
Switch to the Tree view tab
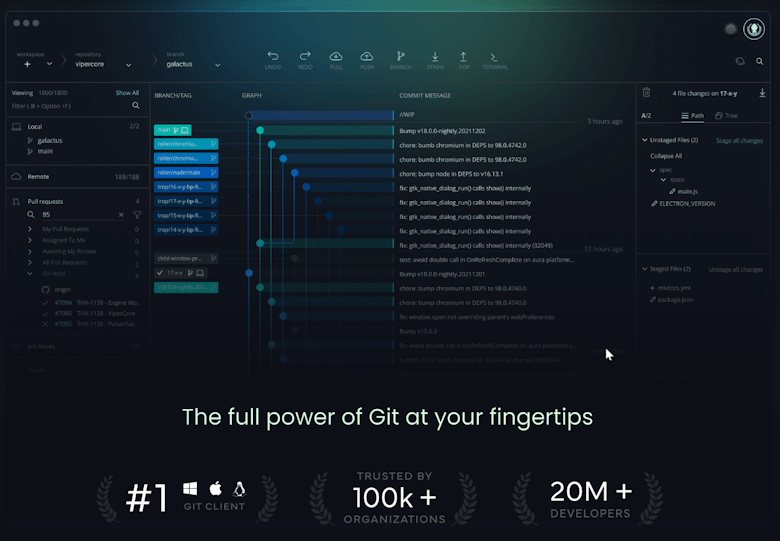[x=726, y=116]
